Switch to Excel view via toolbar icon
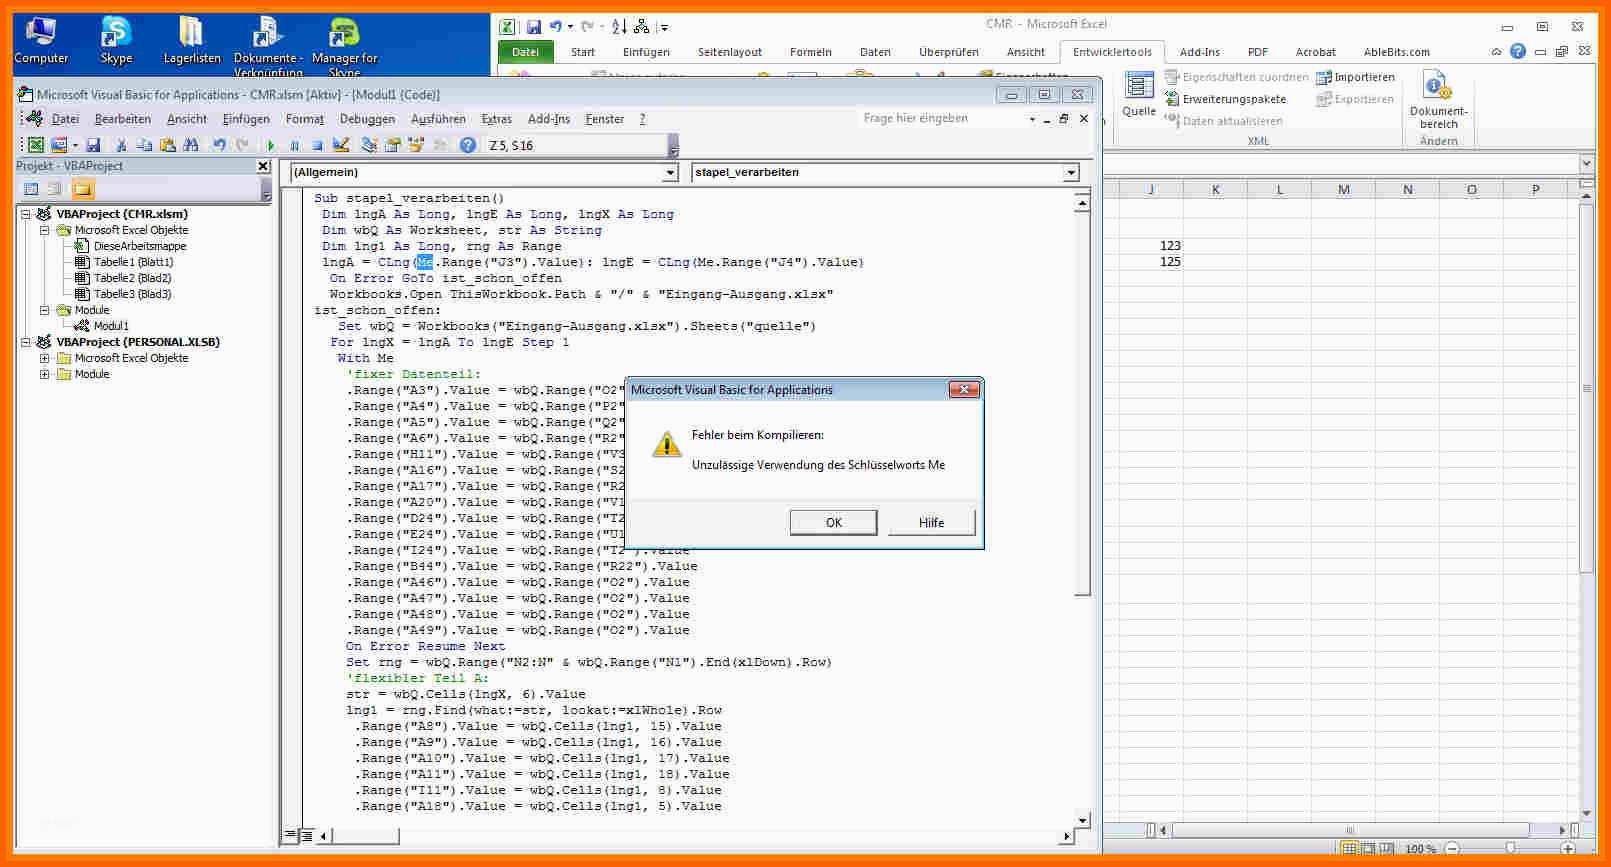The height and width of the screenshot is (867, 1611). [35, 146]
